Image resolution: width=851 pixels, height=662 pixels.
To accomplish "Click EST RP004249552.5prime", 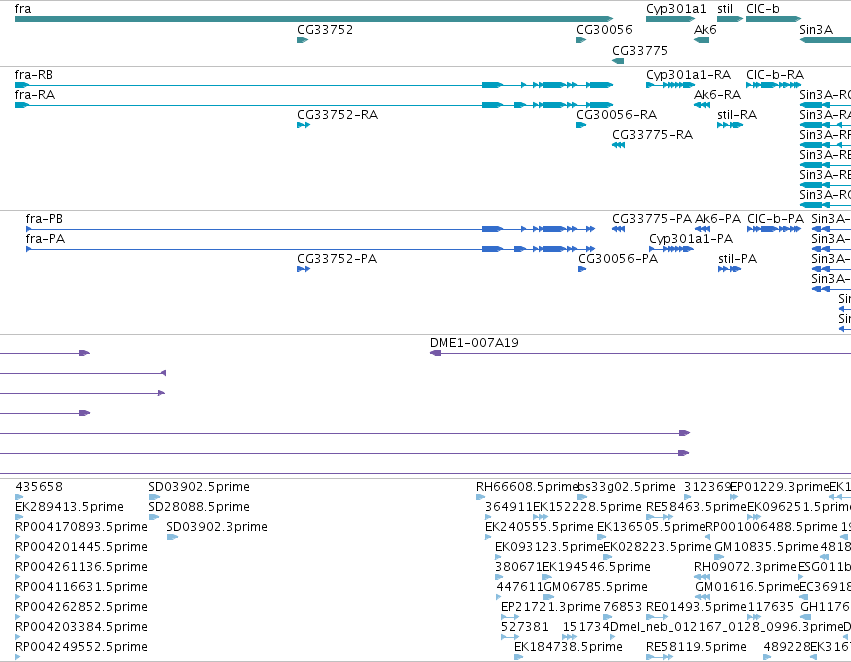I will tap(81, 647).
